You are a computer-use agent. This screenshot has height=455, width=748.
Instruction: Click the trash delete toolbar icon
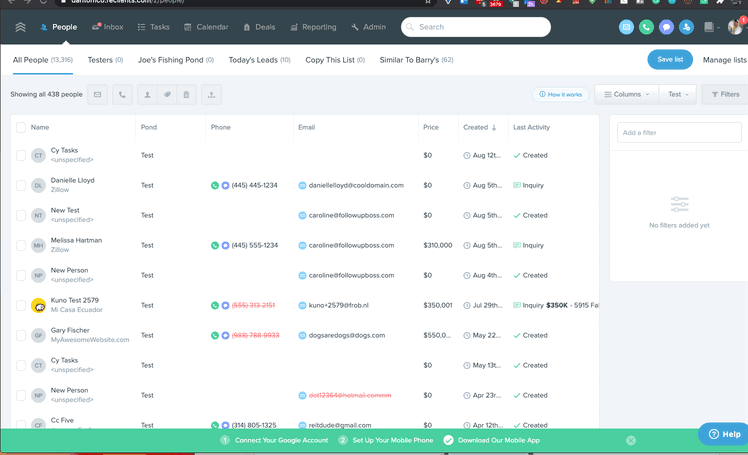(x=187, y=94)
